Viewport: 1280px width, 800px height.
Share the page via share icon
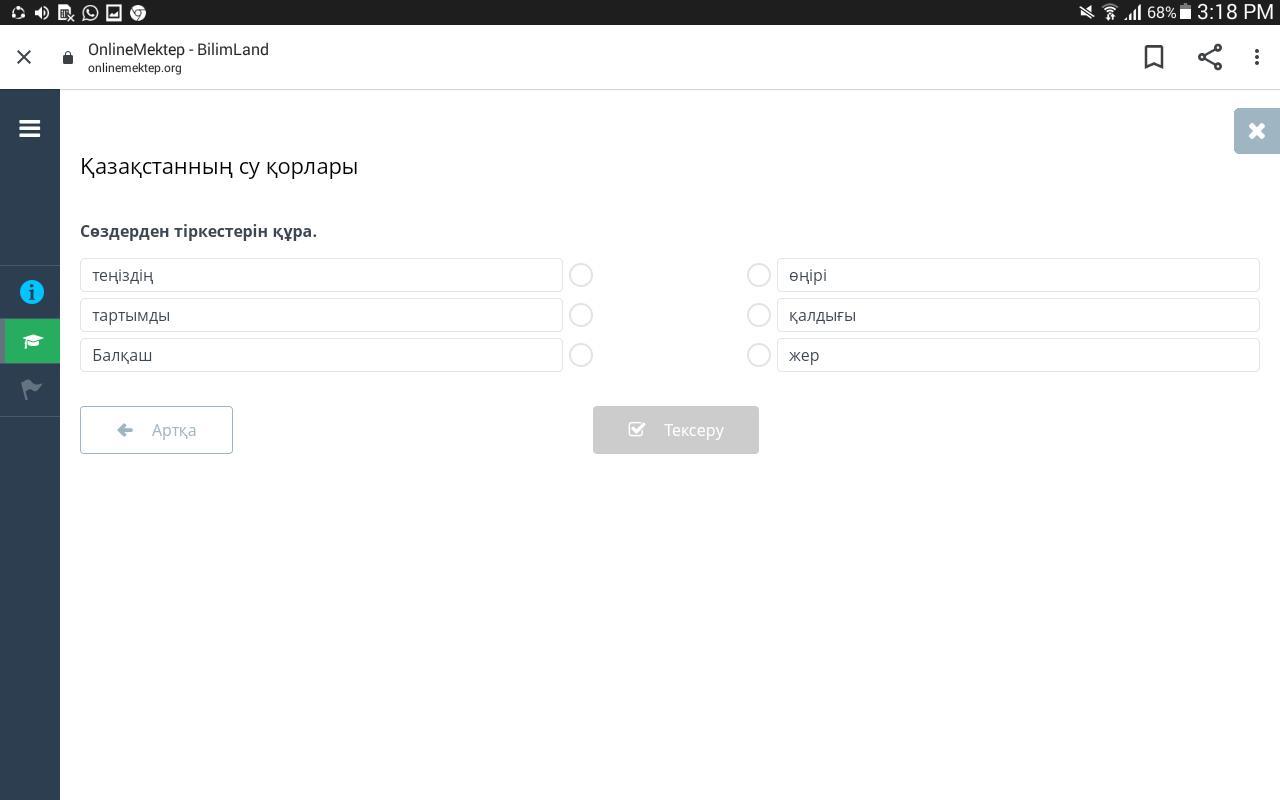(x=1210, y=57)
